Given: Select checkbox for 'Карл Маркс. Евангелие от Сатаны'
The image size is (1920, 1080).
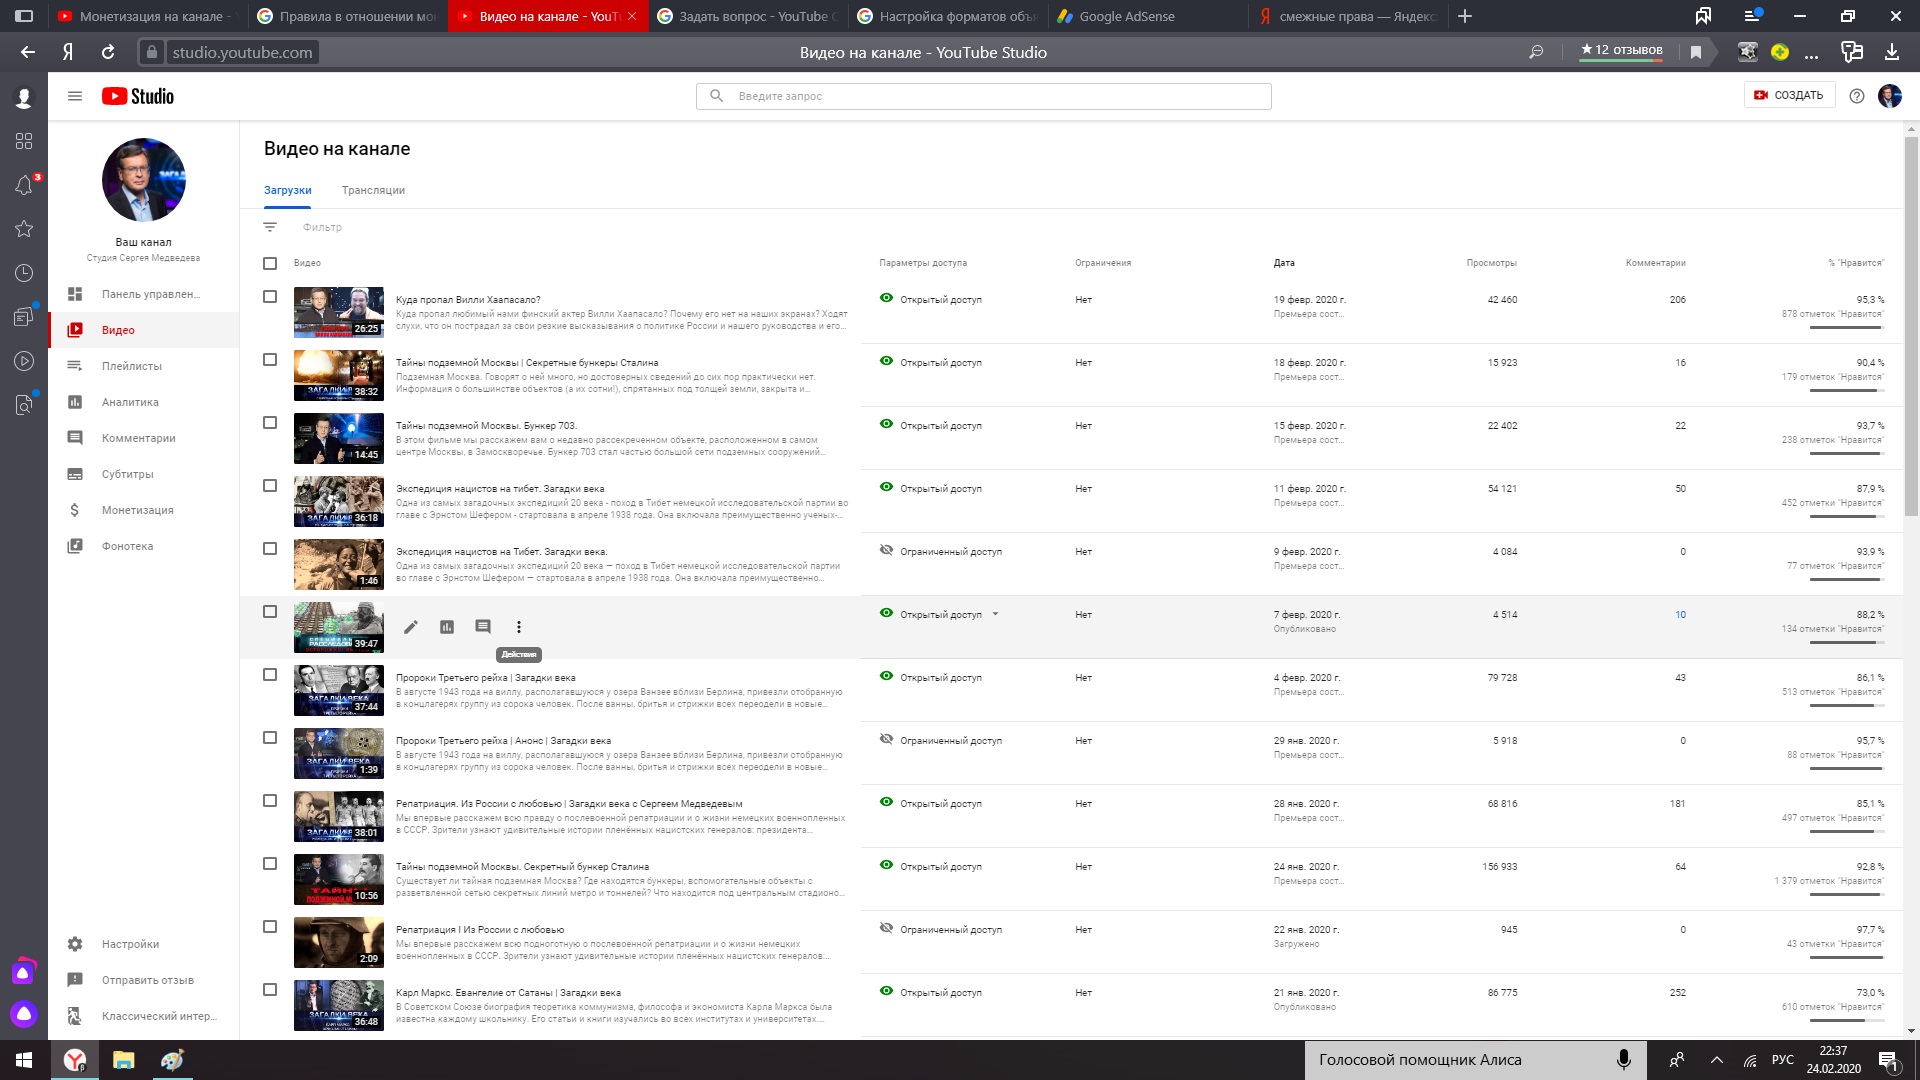Looking at the screenshot, I should pyautogui.click(x=270, y=990).
